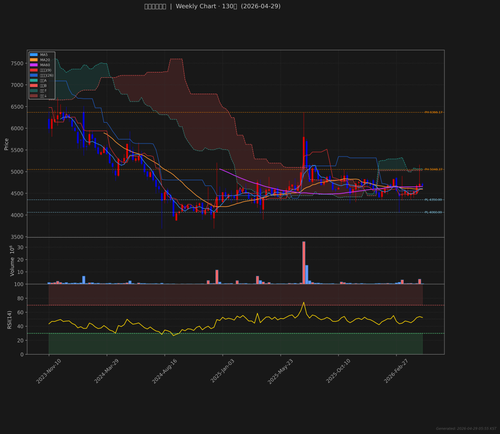This screenshot has height=434, width=500.
Task: Click the Price axis label
Action: (x=6, y=144)
